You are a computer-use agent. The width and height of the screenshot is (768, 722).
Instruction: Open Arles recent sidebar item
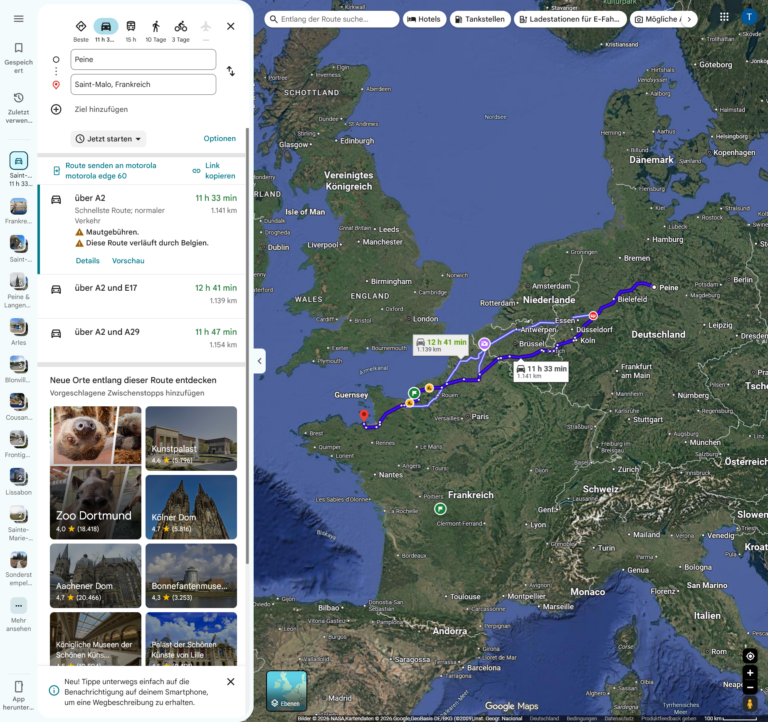[x=19, y=332]
